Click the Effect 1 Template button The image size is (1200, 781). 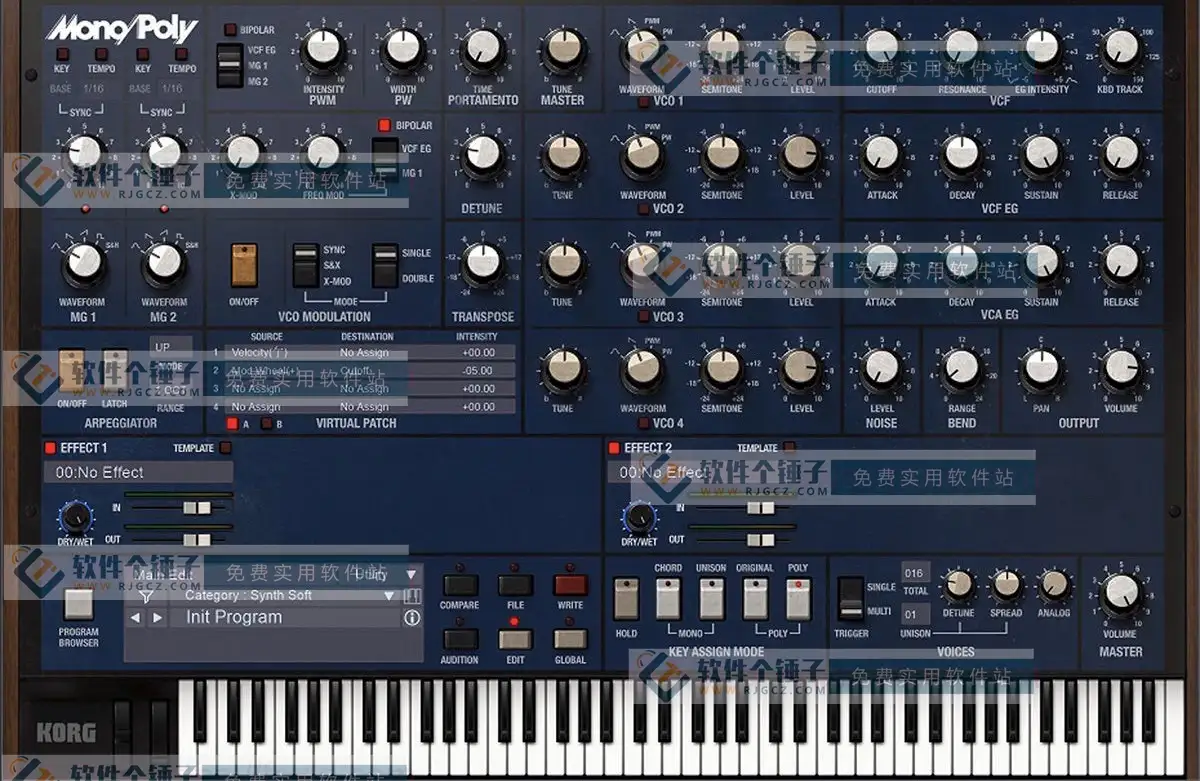click(225, 448)
